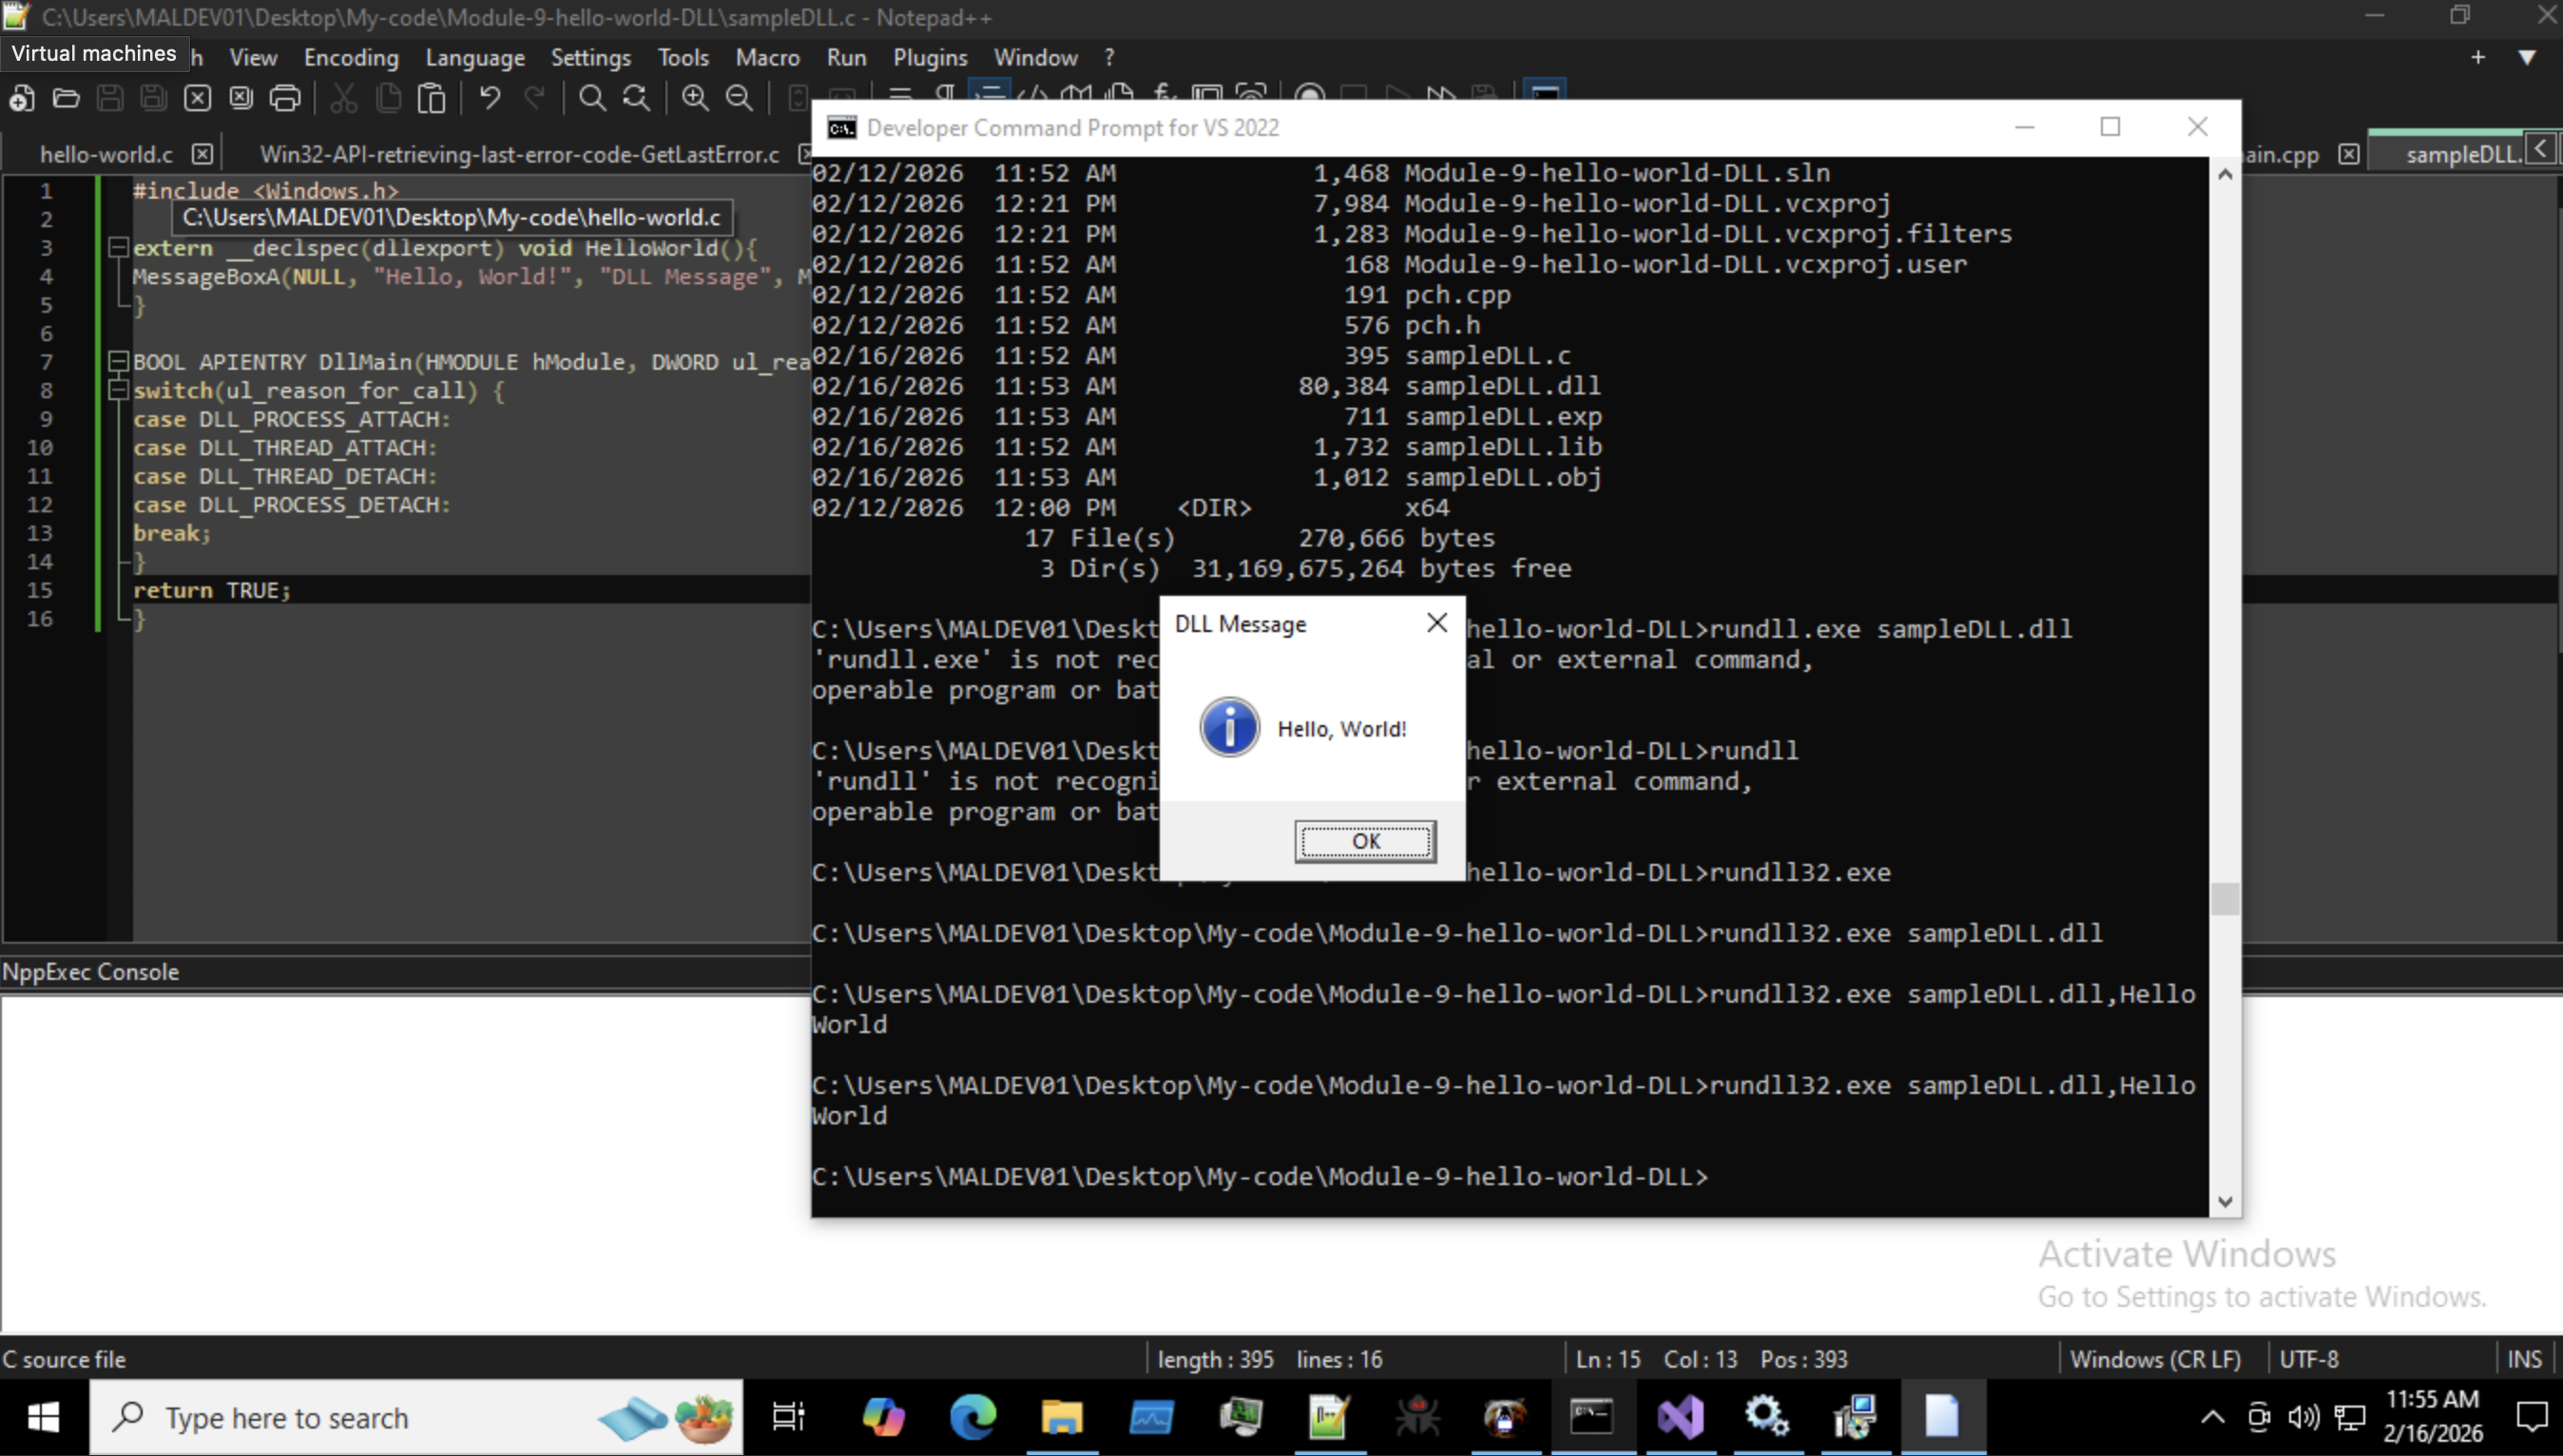Click OK on the Hello World dialog
This screenshot has height=1456, width=2563.
pos(1365,841)
